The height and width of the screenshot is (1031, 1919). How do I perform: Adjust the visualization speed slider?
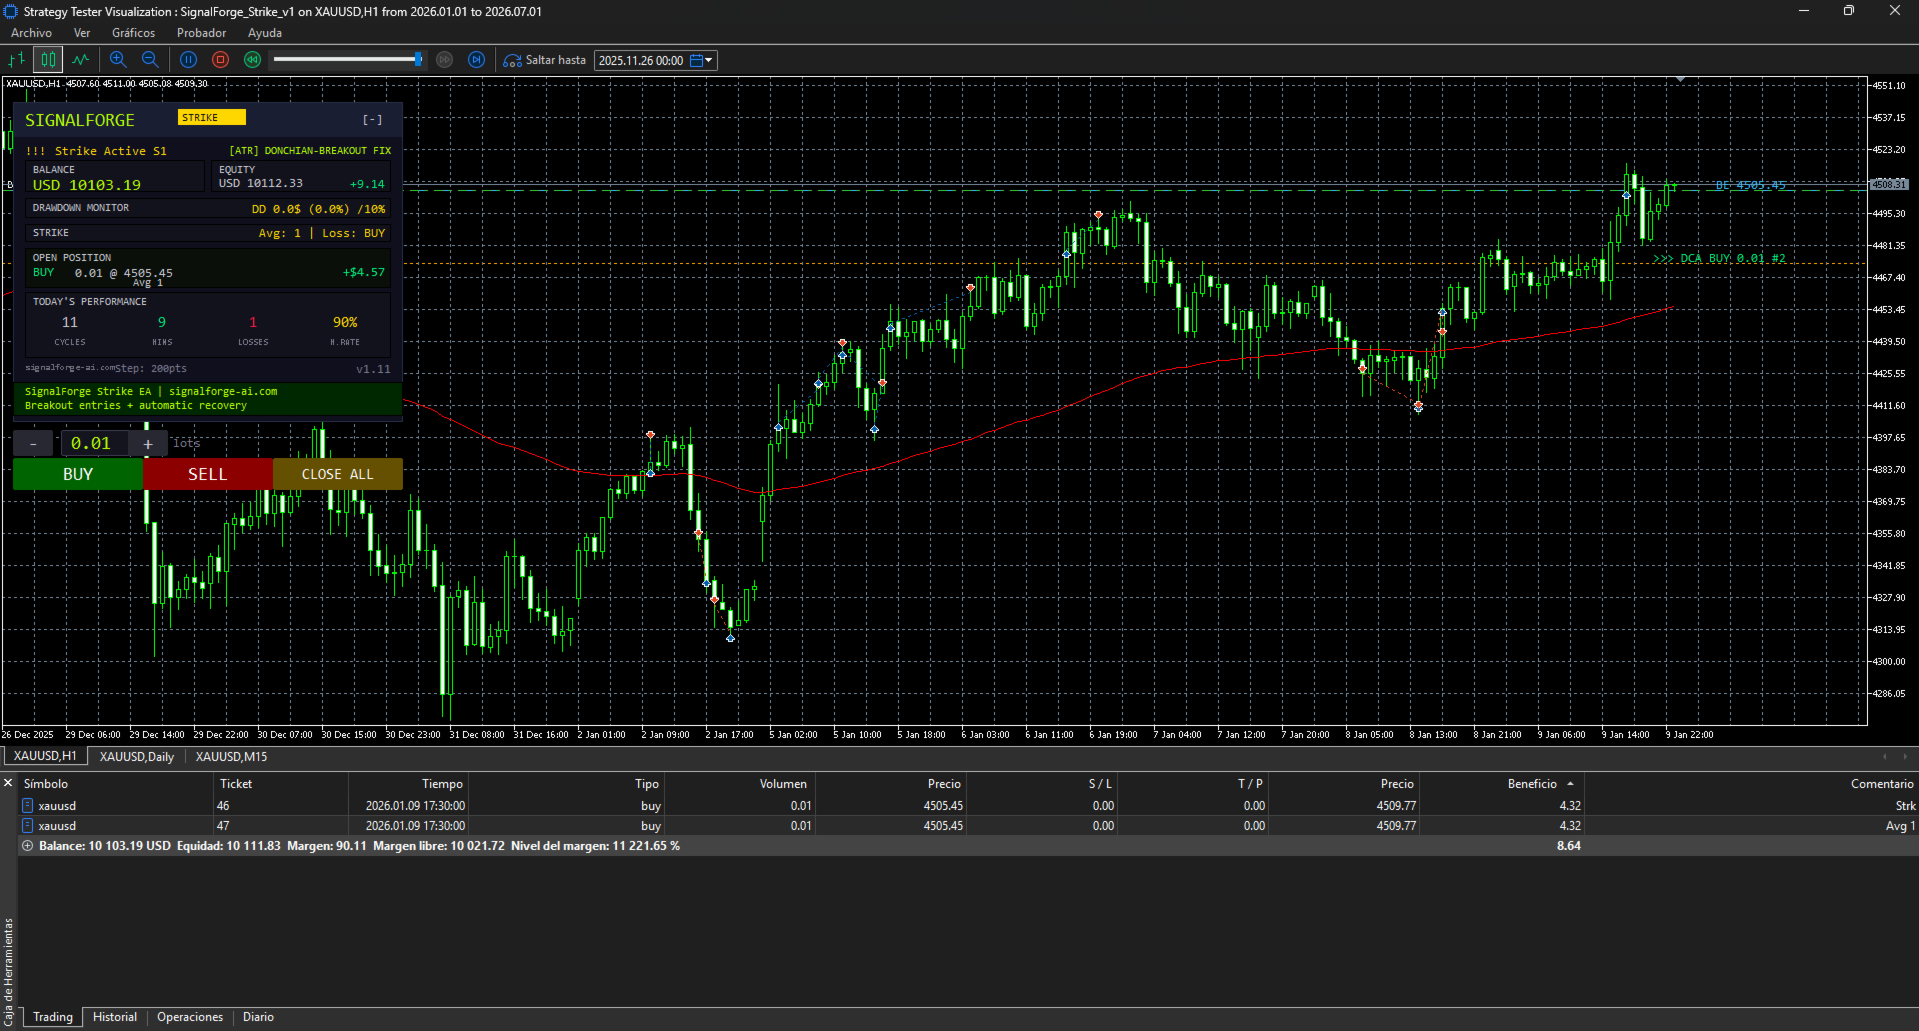tap(418, 60)
